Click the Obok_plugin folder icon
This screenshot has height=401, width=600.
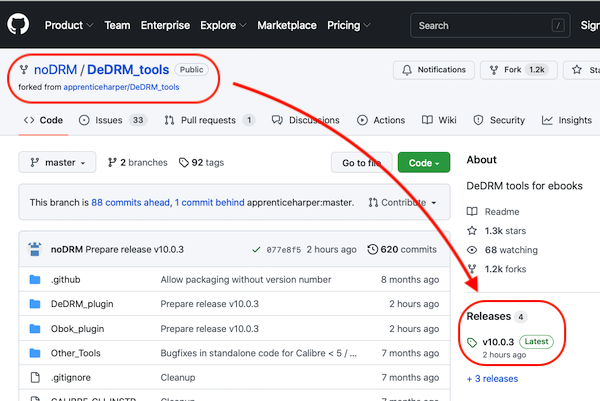[35, 329]
